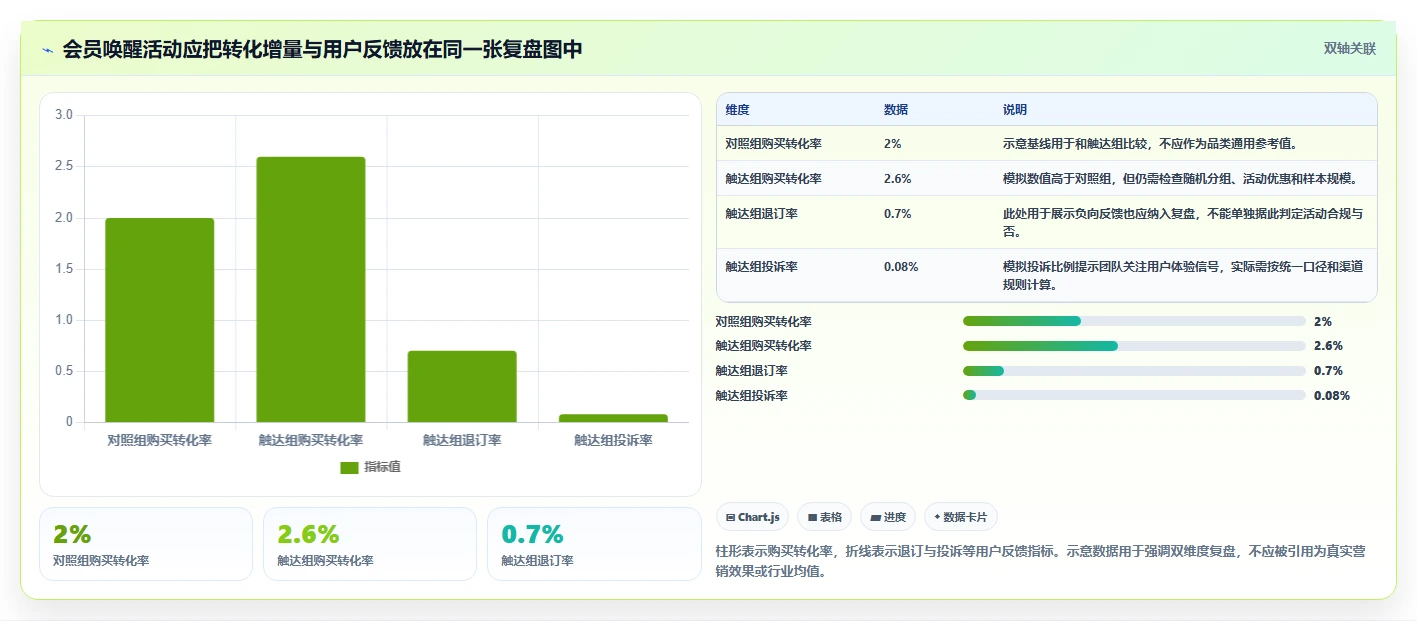
Task: Open the 2% 对照组购买转化率 data card
Action: point(146,544)
